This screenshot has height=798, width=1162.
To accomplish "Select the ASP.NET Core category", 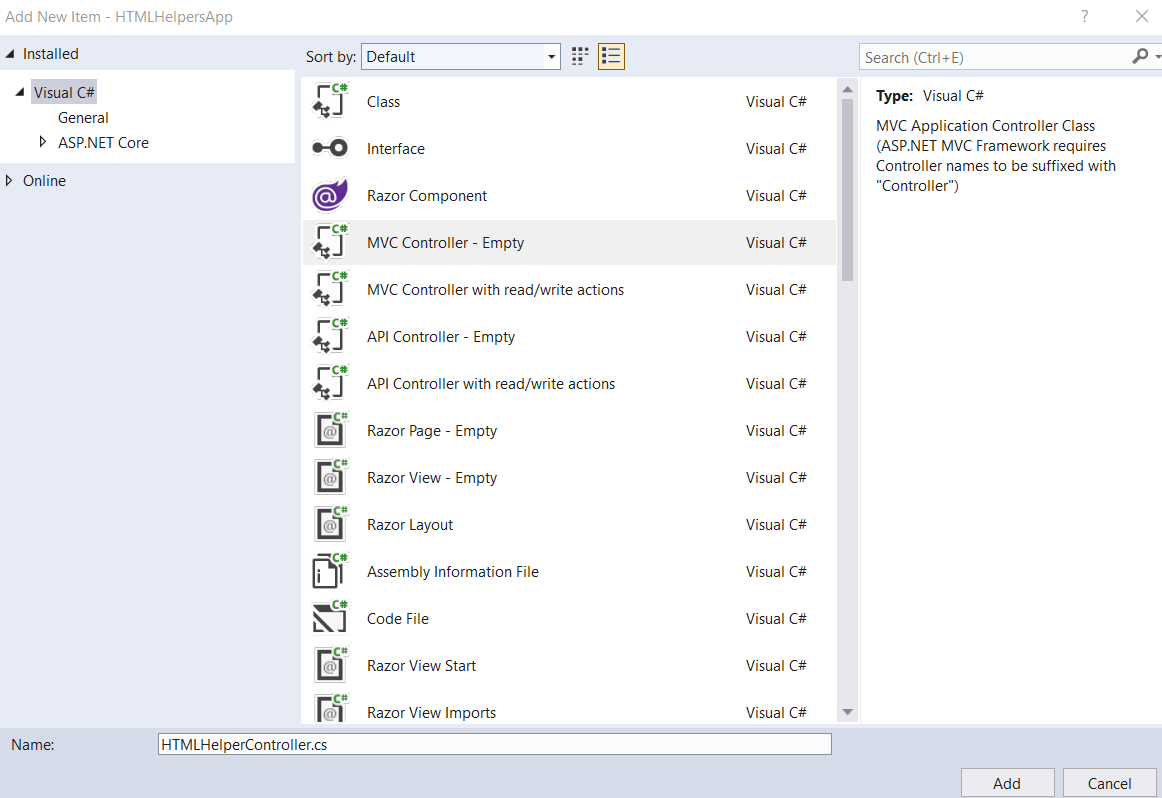I will pyautogui.click(x=103, y=142).
